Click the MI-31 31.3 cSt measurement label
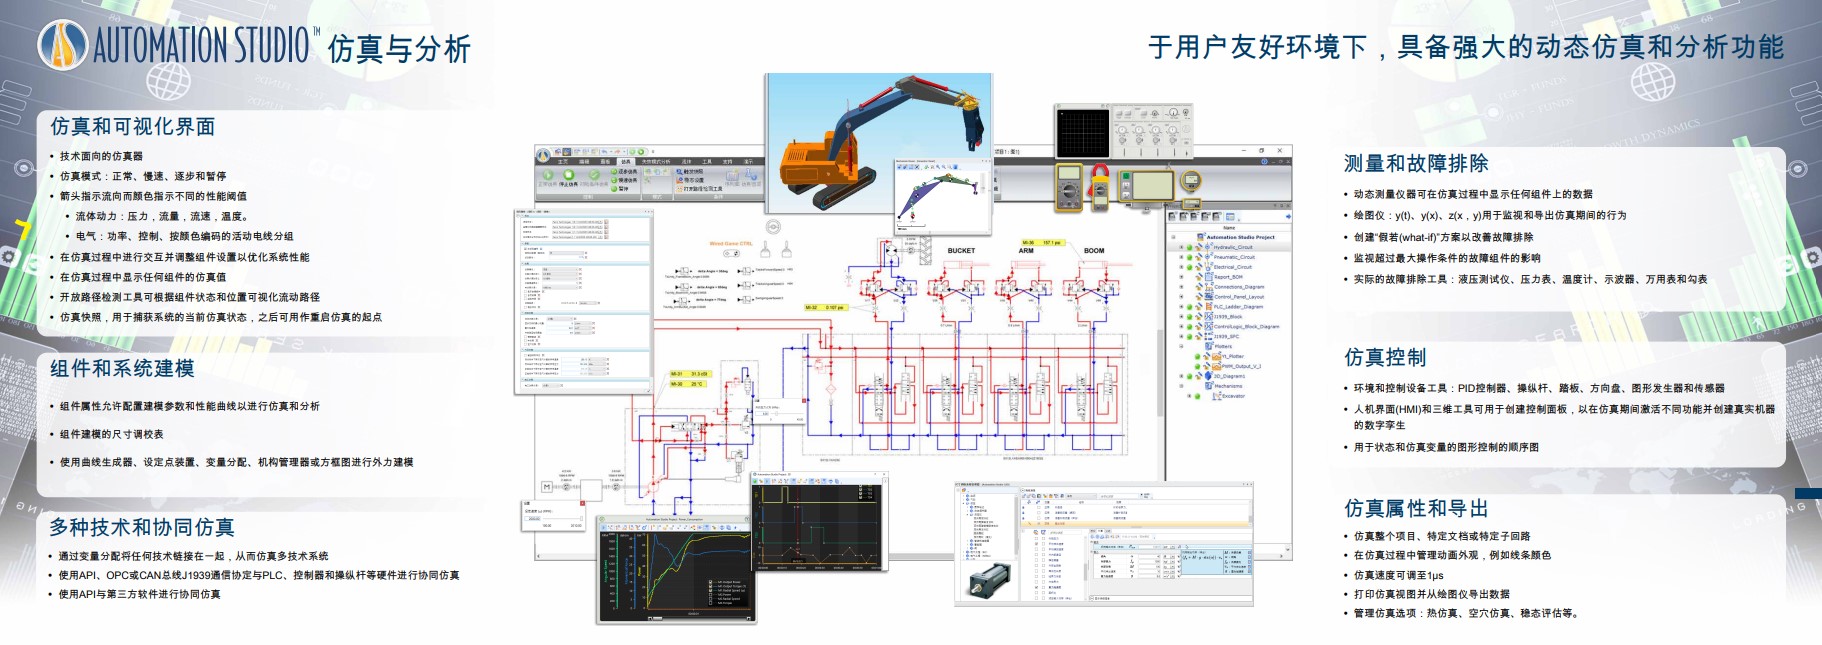 click(x=690, y=374)
